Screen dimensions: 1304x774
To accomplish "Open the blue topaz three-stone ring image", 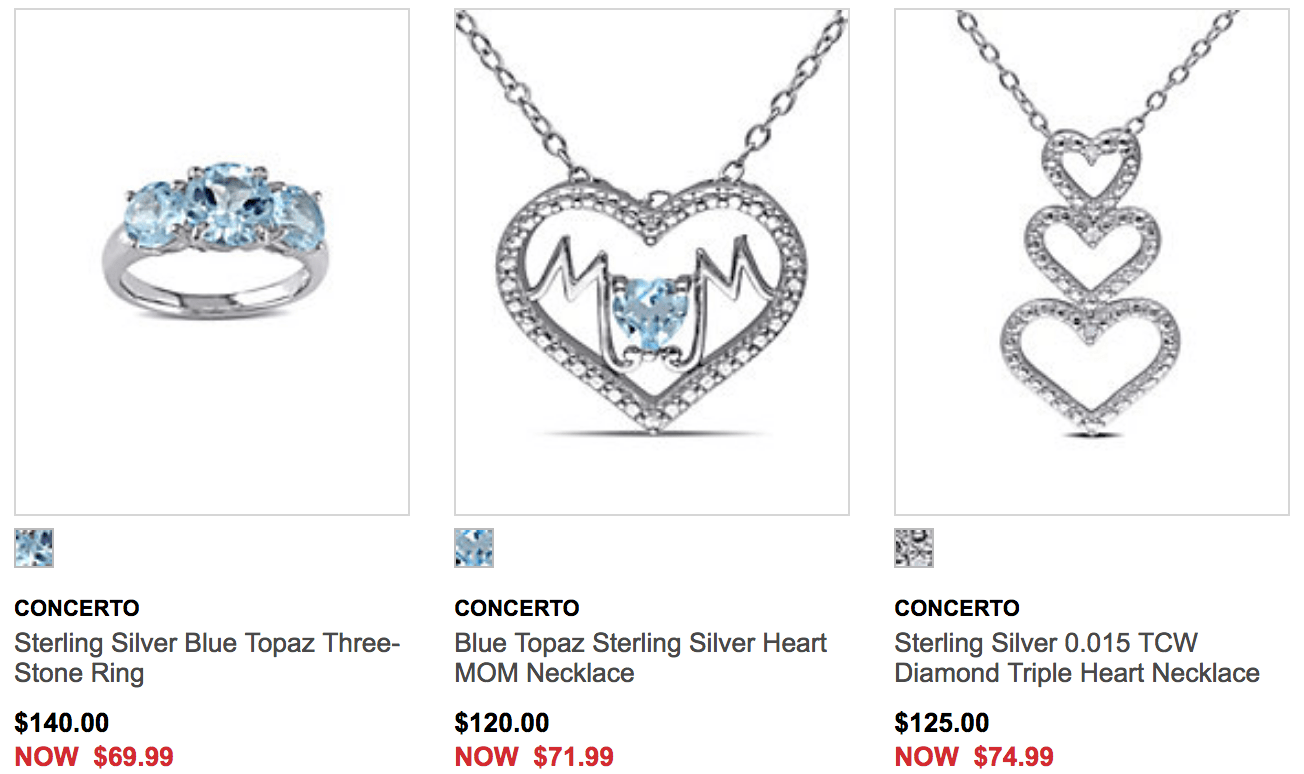I will 212,262.
